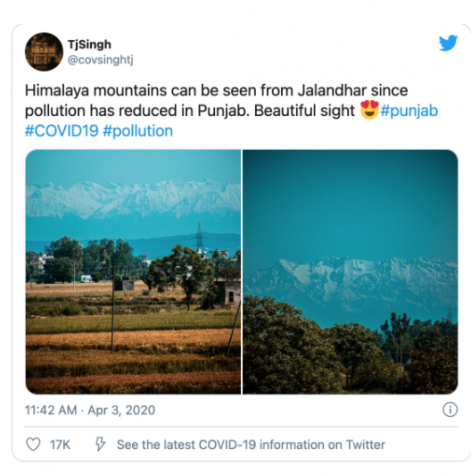Click the TjSingh display name
471x475 pixels.
click(89, 44)
